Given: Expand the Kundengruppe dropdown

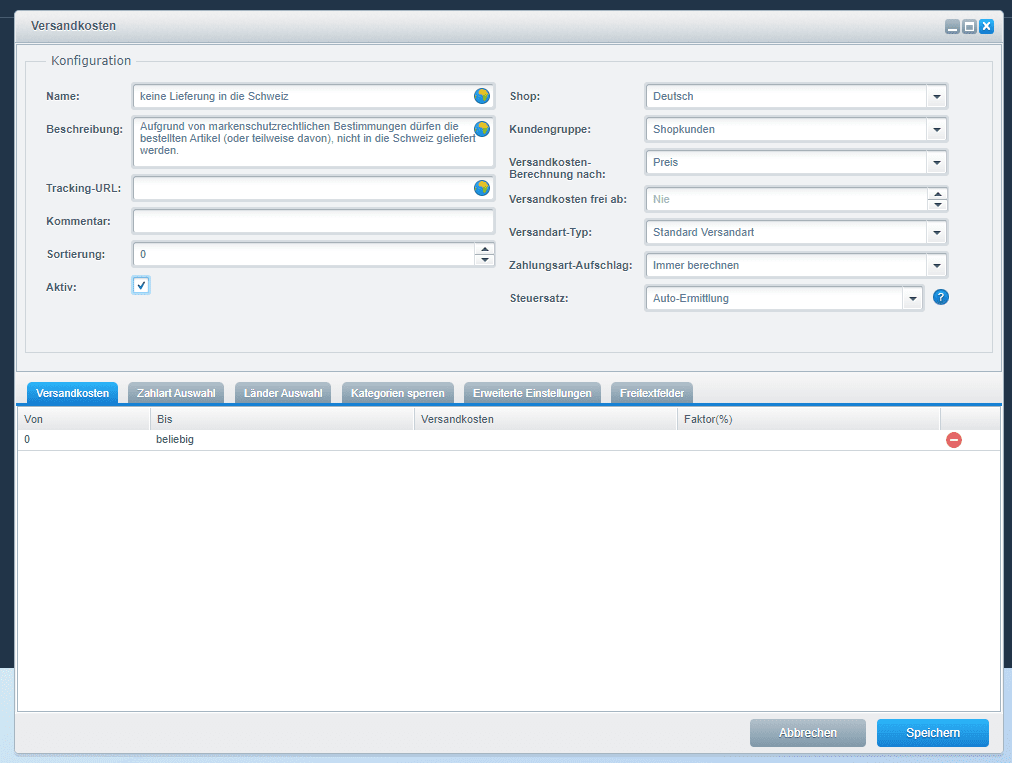Looking at the screenshot, I should point(936,130).
